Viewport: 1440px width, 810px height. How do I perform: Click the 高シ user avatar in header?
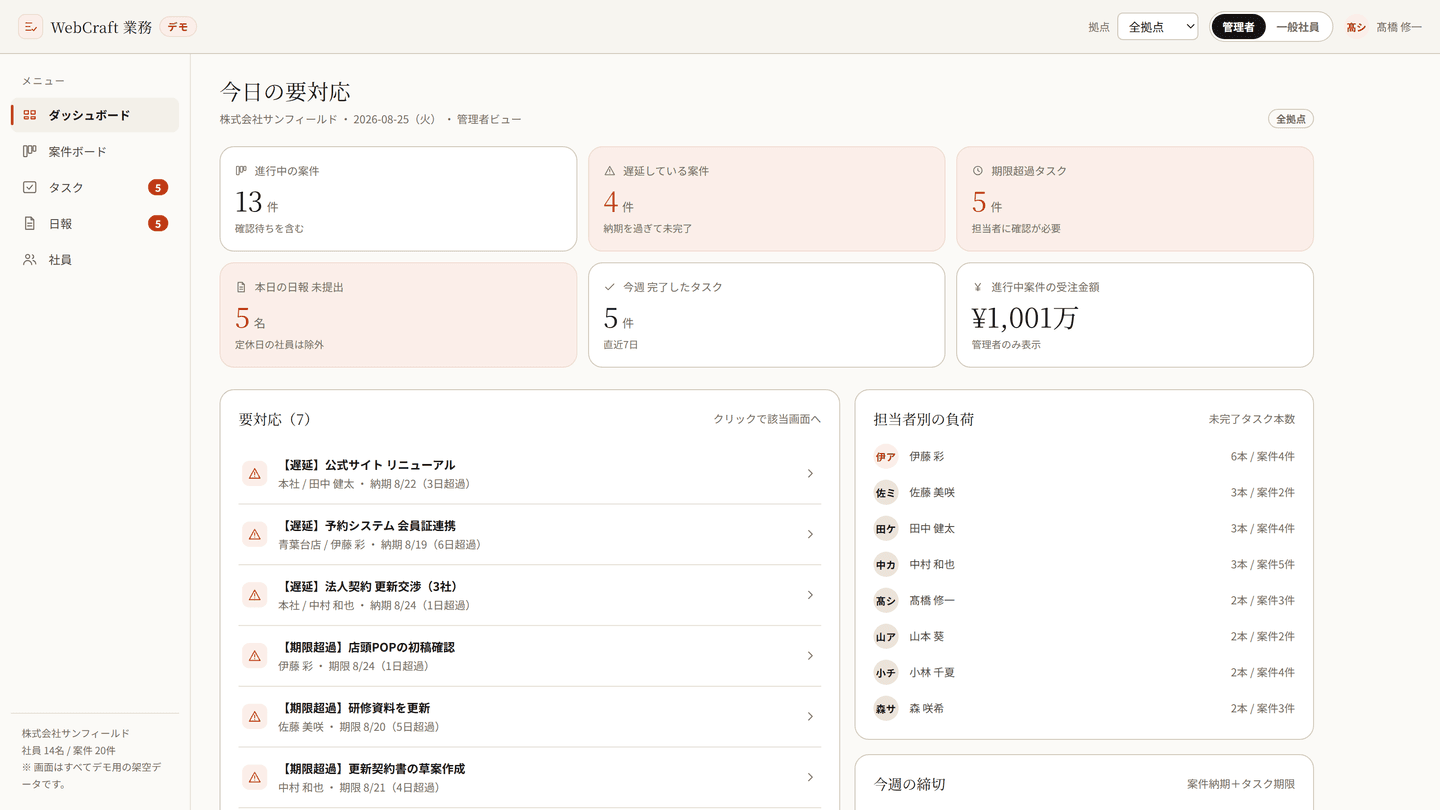(x=1356, y=27)
